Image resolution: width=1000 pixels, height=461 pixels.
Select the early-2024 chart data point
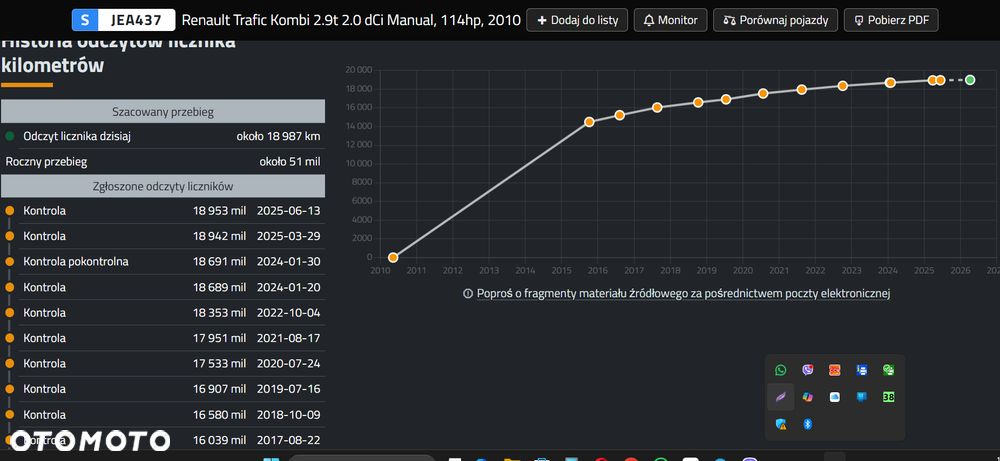(890, 83)
